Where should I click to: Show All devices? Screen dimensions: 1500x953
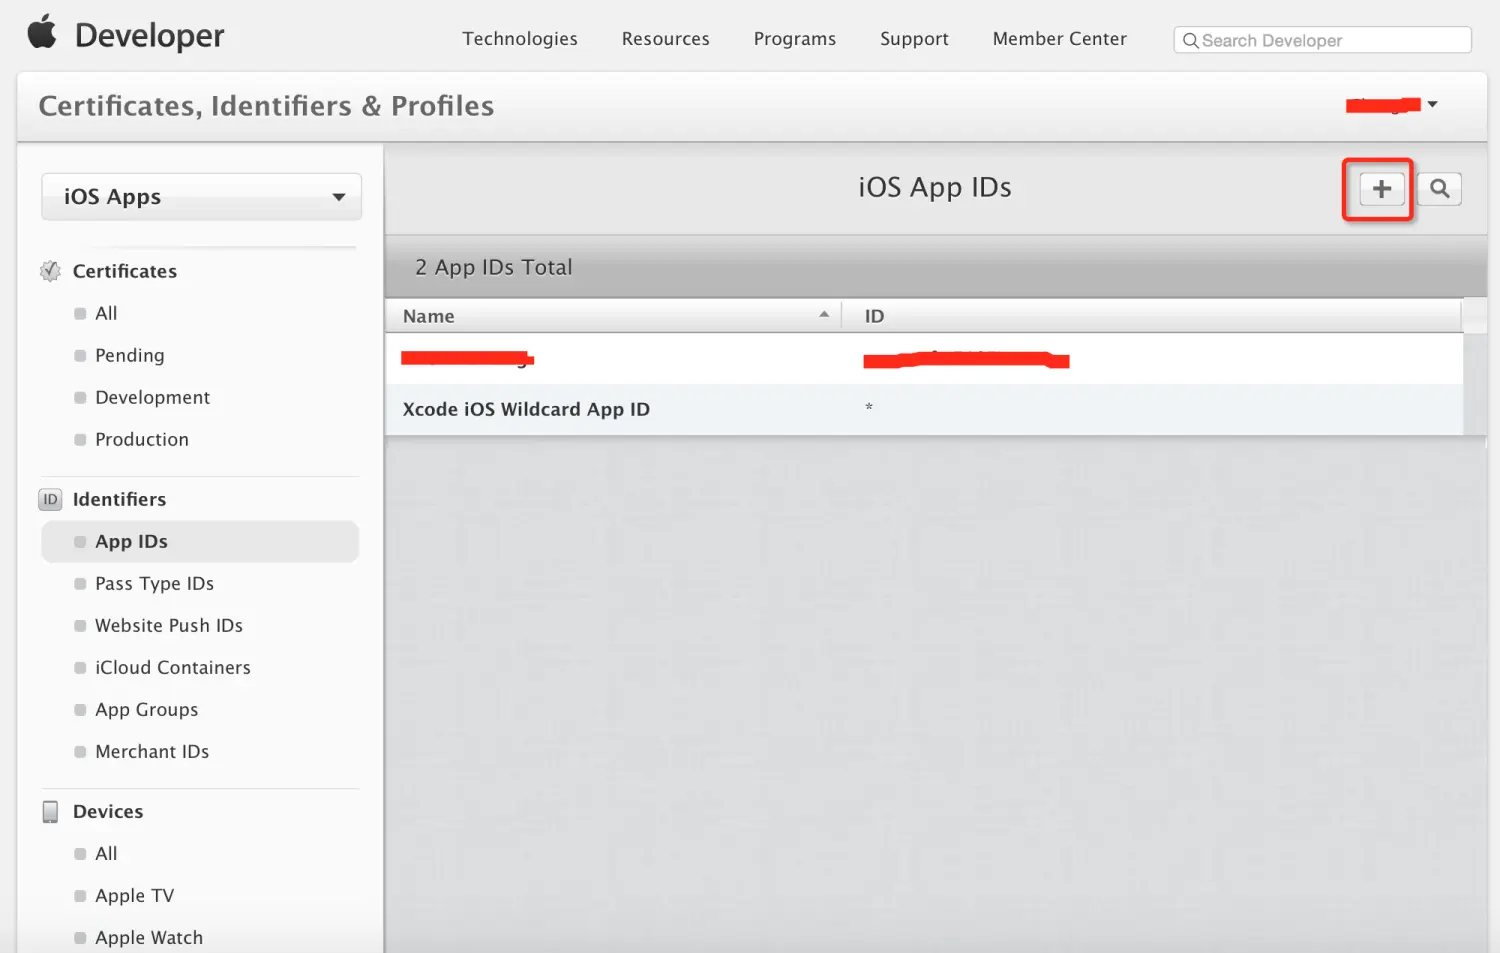tap(106, 853)
